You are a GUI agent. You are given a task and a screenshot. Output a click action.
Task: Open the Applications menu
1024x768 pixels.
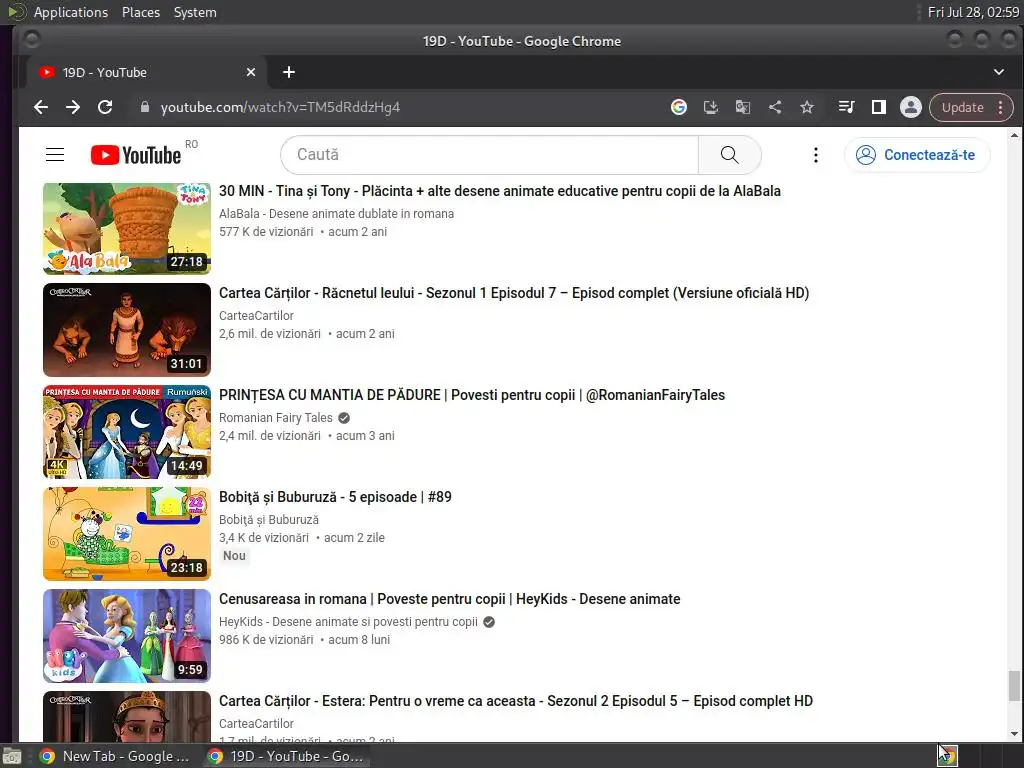pos(71,12)
